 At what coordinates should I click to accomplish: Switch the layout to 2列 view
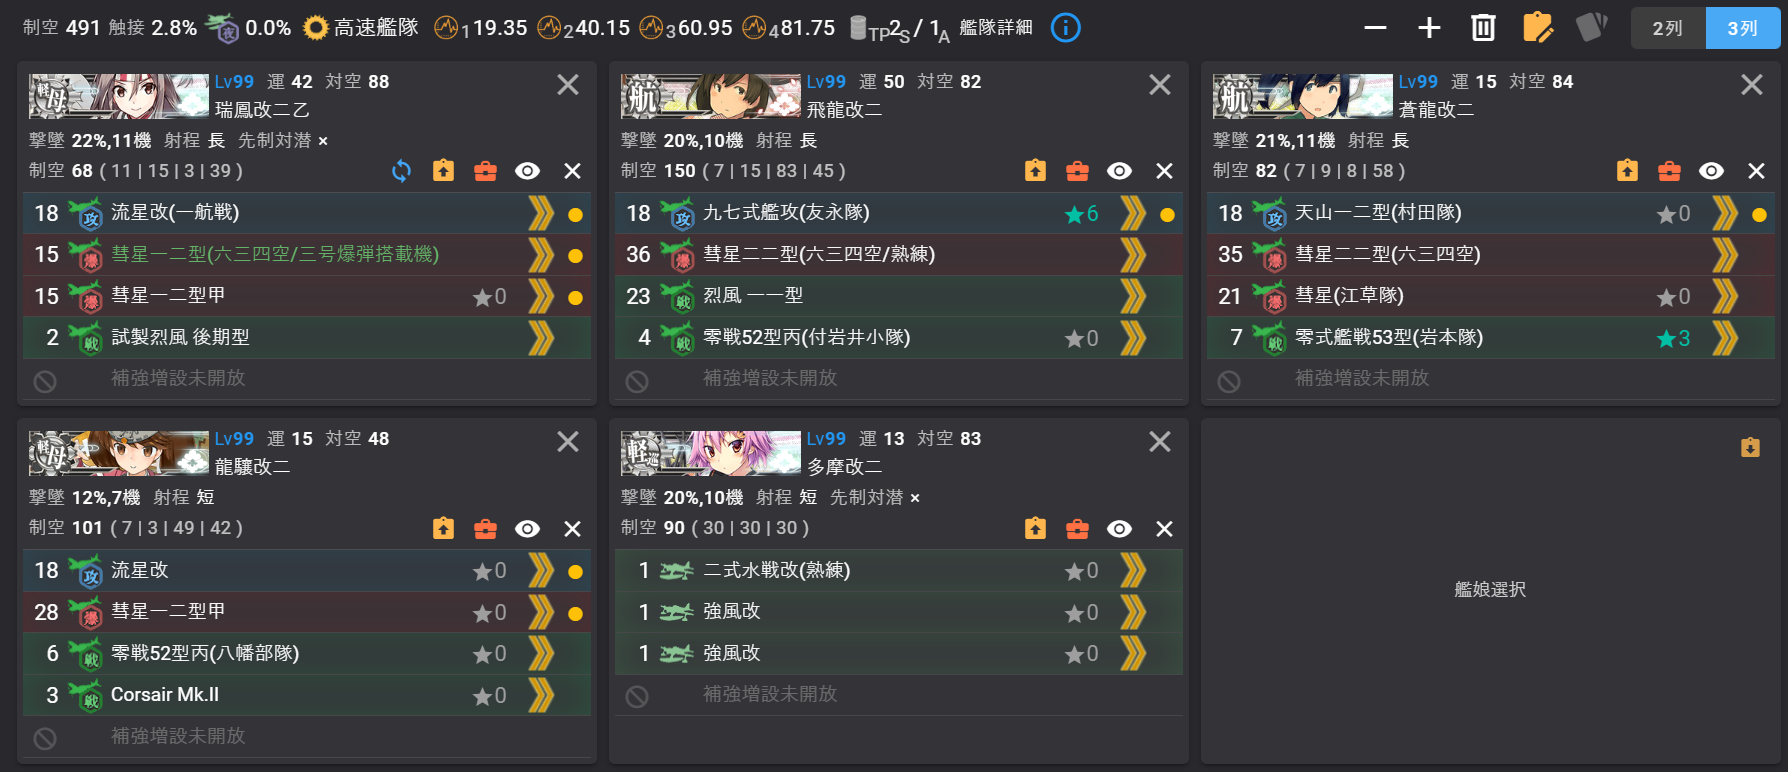[1669, 27]
